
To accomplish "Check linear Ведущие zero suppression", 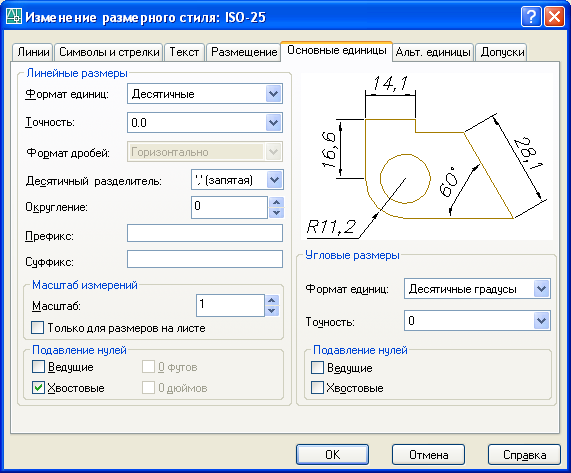I will [x=38, y=367].
